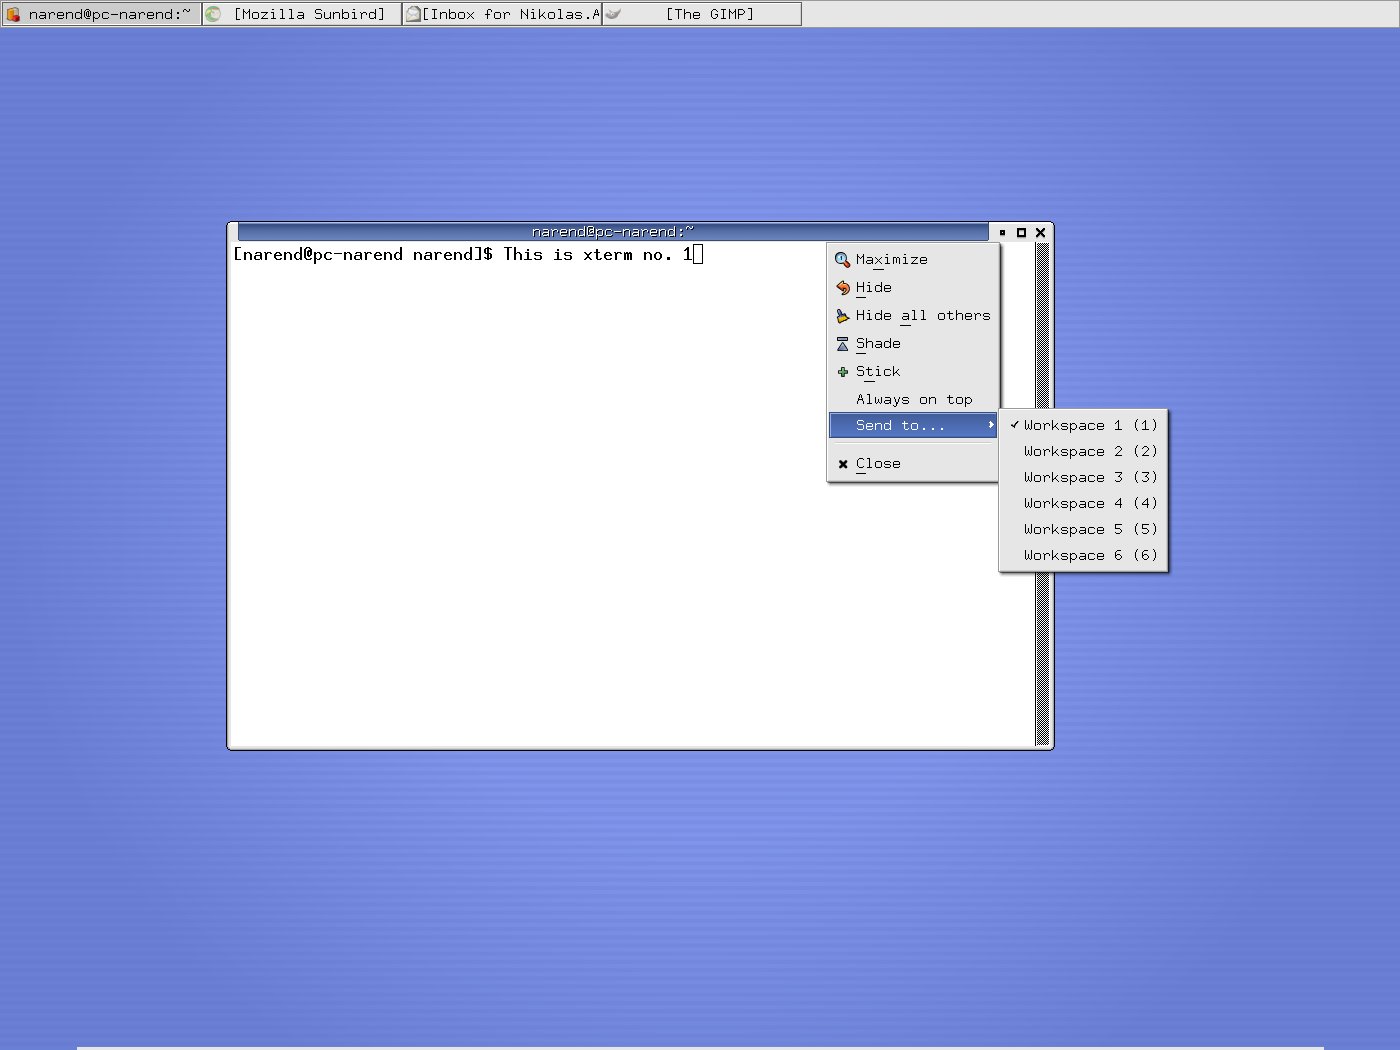Move window to Workspace 5 (5)

[1089, 529]
